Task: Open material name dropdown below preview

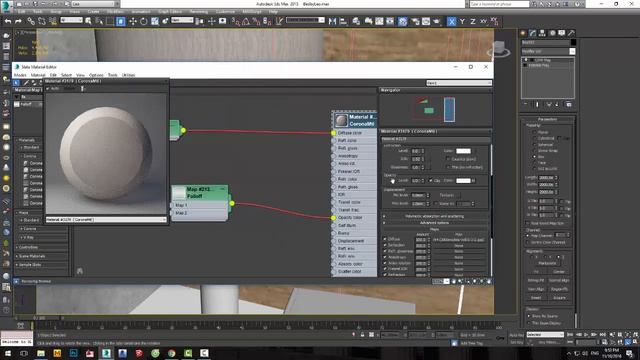Action: click(106, 220)
